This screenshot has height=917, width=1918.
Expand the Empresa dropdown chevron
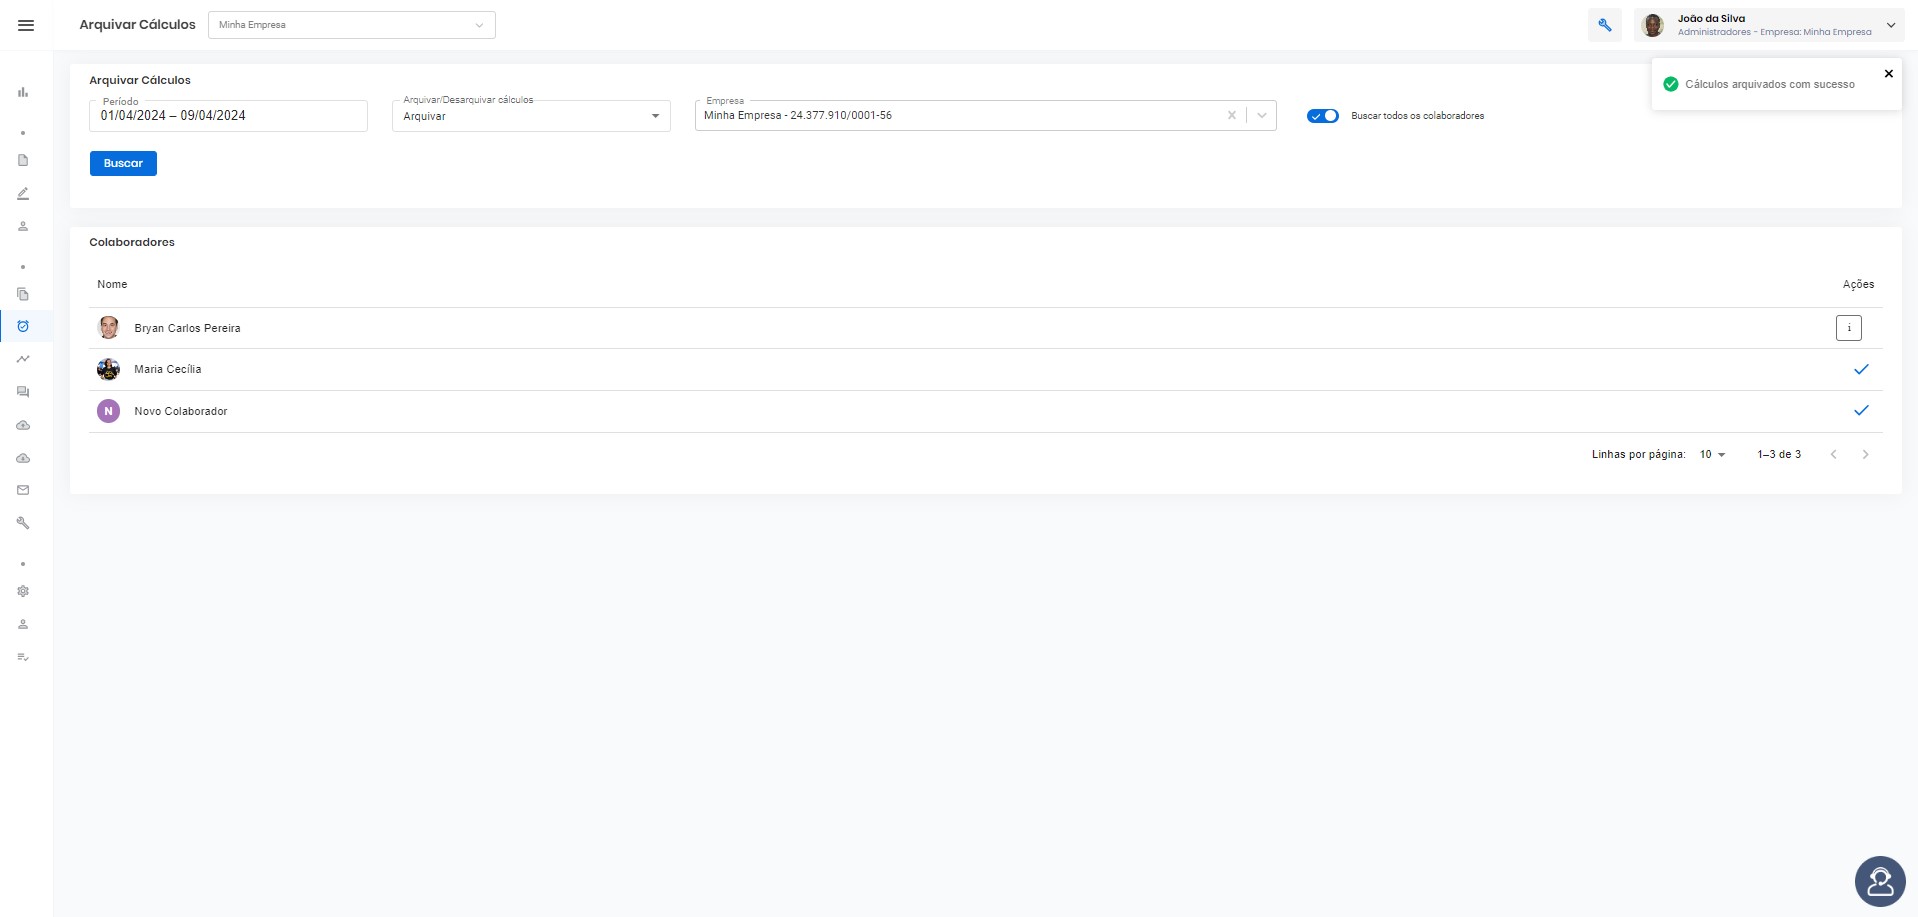tap(1262, 115)
